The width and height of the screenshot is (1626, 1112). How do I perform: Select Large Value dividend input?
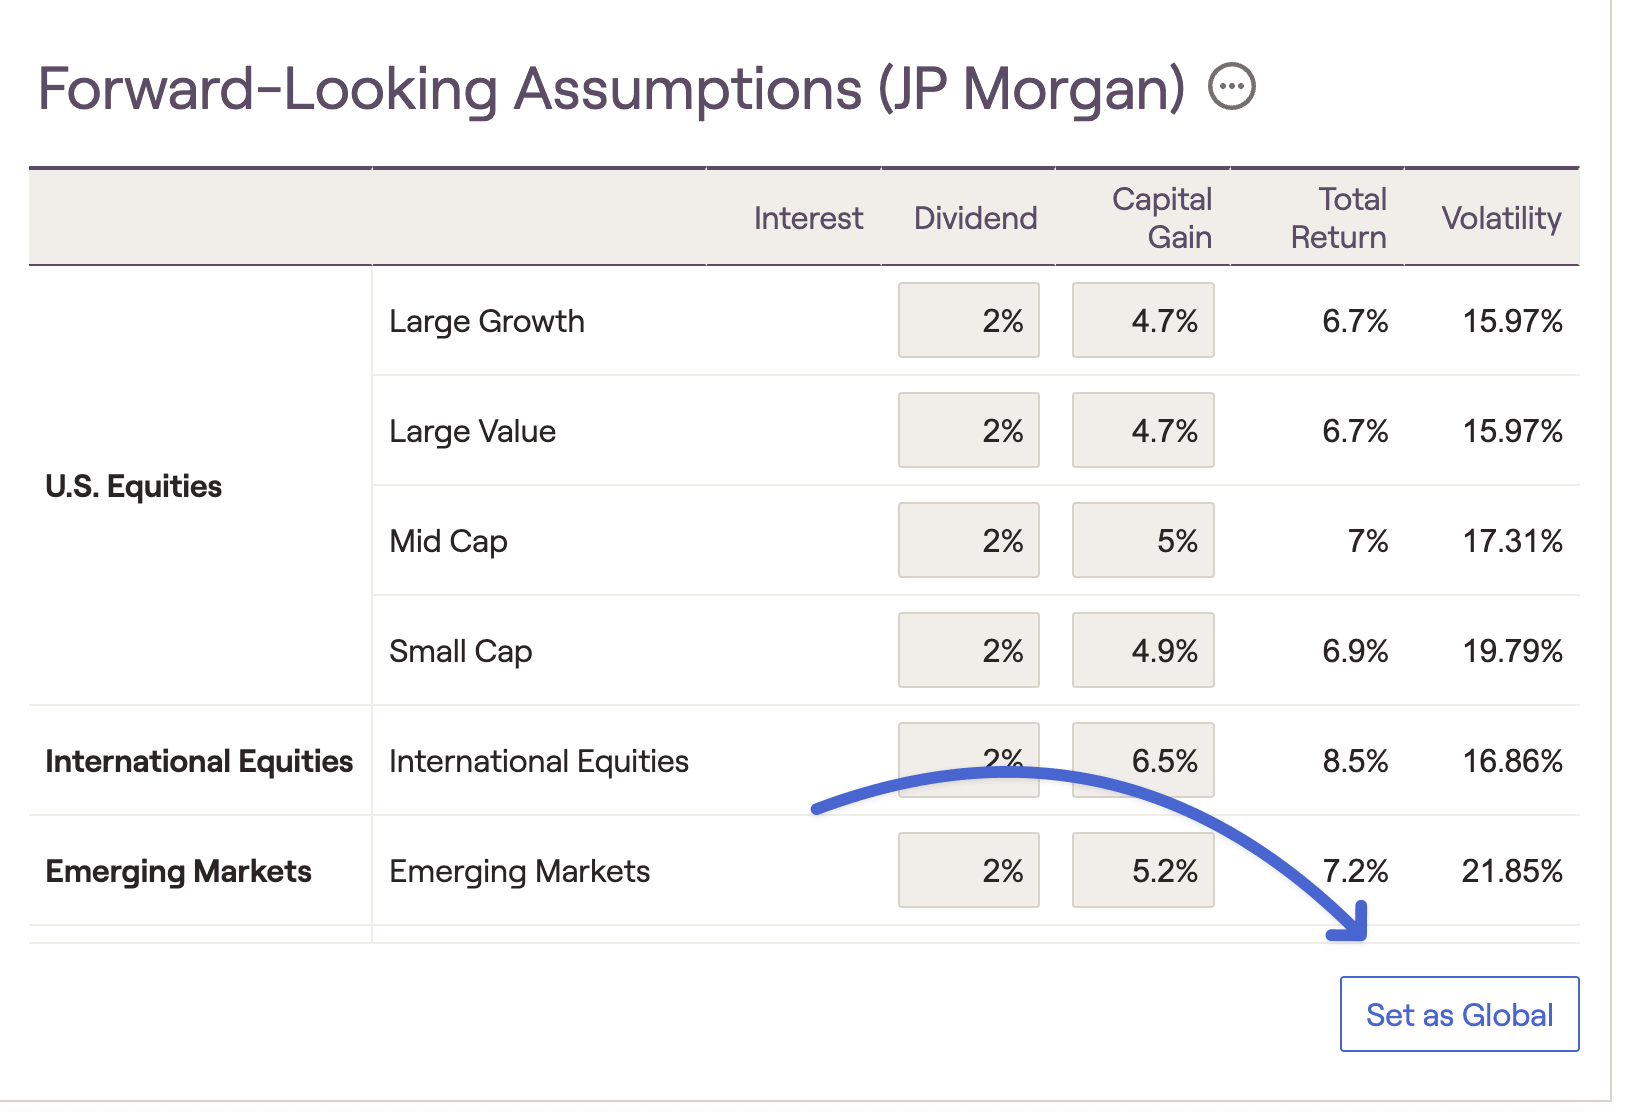[x=968, y=430]
